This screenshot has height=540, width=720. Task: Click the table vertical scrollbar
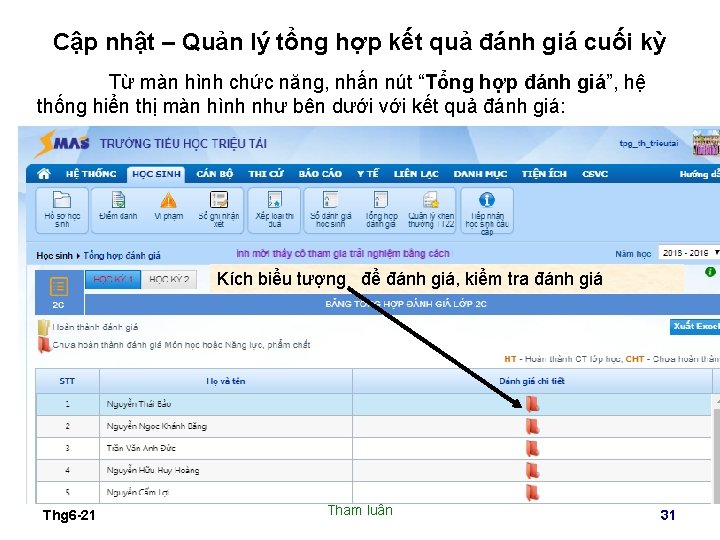tap(716, 450)
